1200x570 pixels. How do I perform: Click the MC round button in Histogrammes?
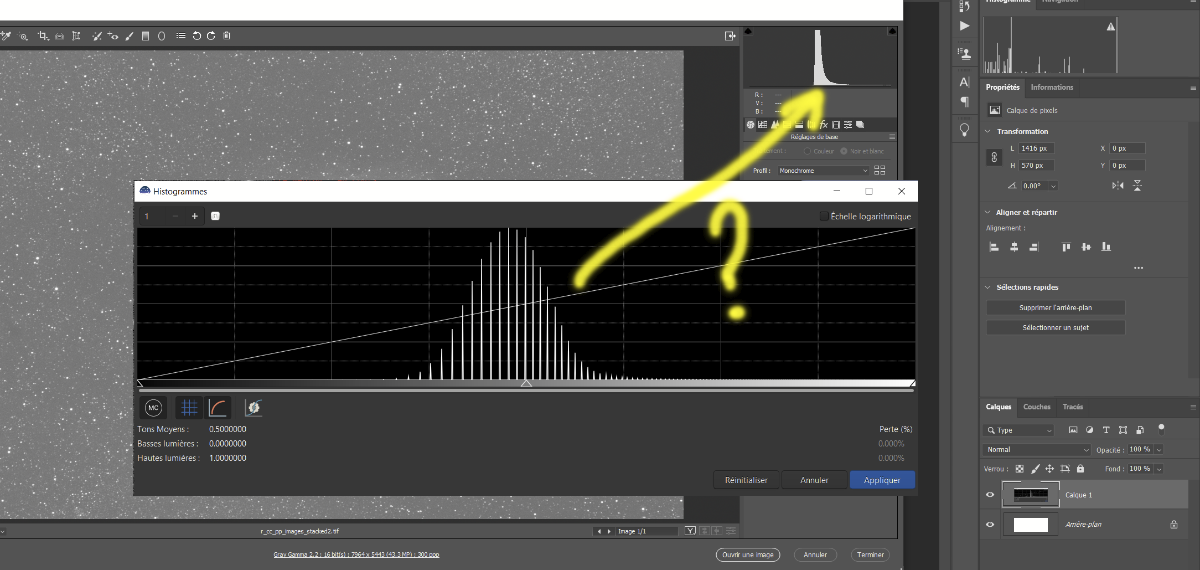coord(153,407)
